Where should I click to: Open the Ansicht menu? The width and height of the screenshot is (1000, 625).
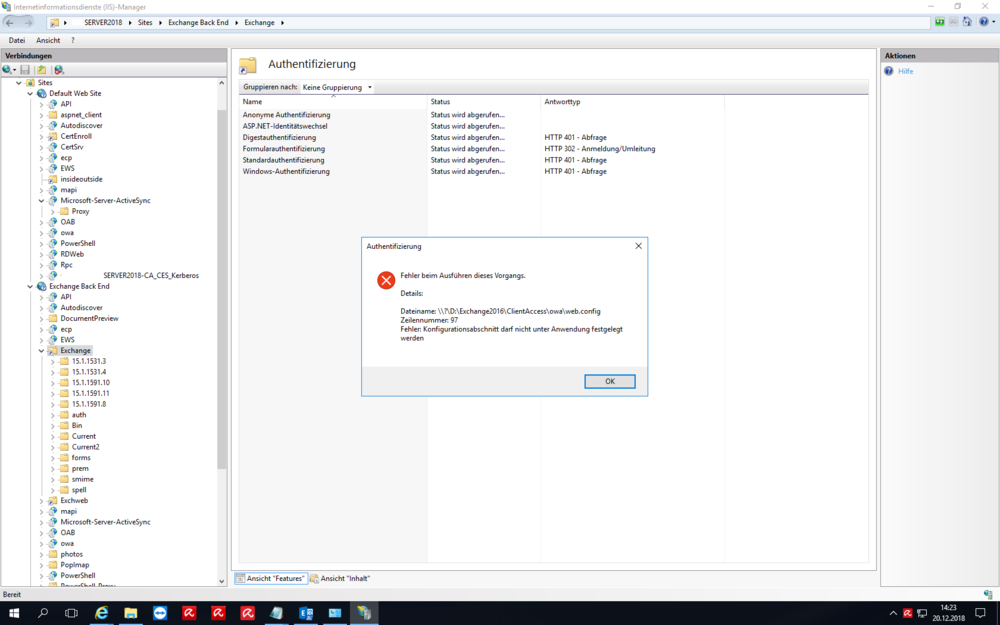48,41
